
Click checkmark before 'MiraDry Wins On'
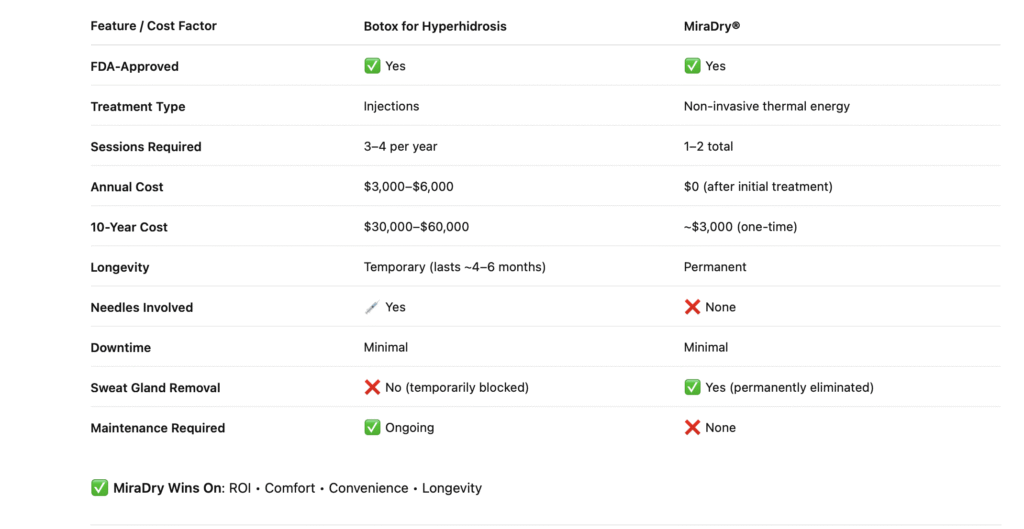(x=99, y=488)
